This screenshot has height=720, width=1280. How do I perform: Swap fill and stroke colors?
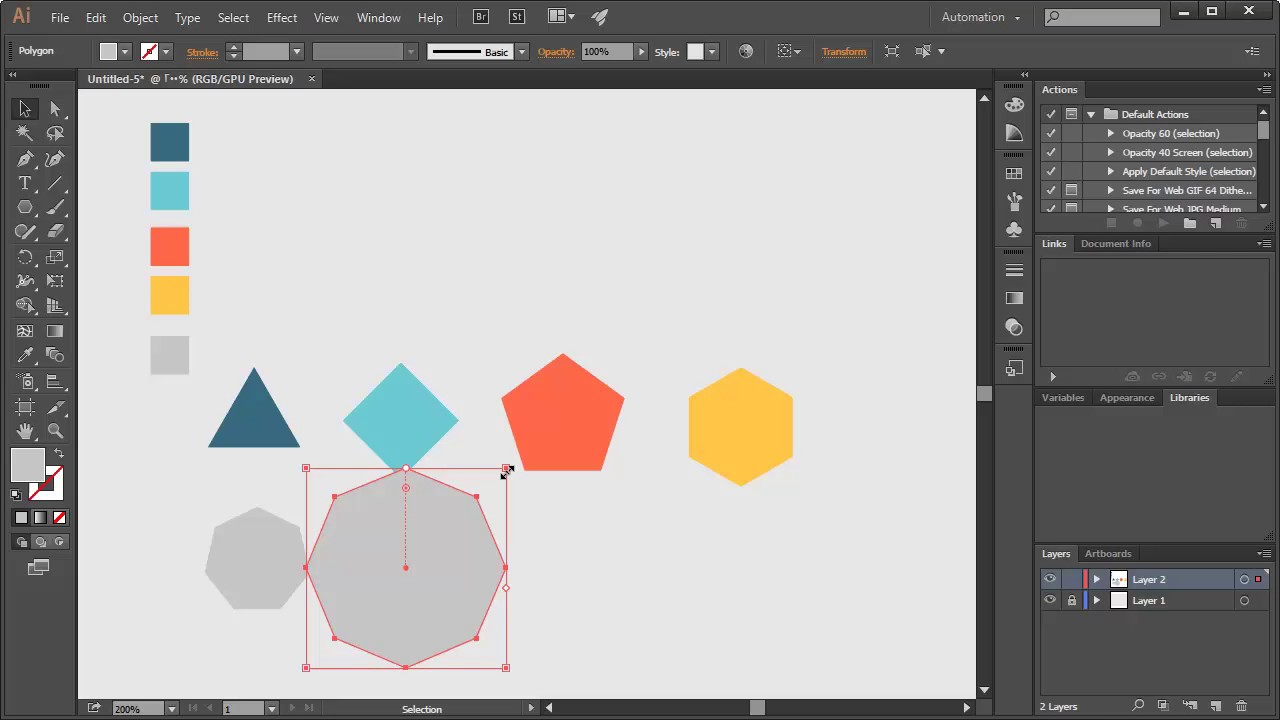click(59, 454)
